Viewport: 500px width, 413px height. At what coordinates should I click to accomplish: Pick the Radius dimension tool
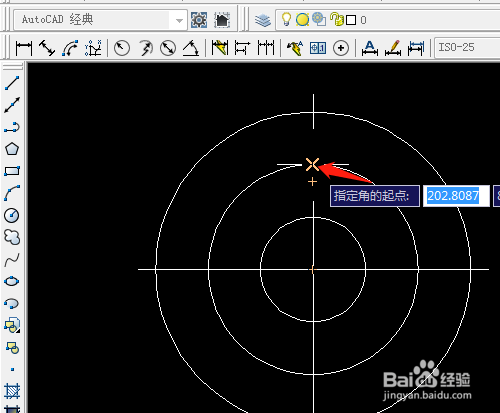click(x=122, y=48)
